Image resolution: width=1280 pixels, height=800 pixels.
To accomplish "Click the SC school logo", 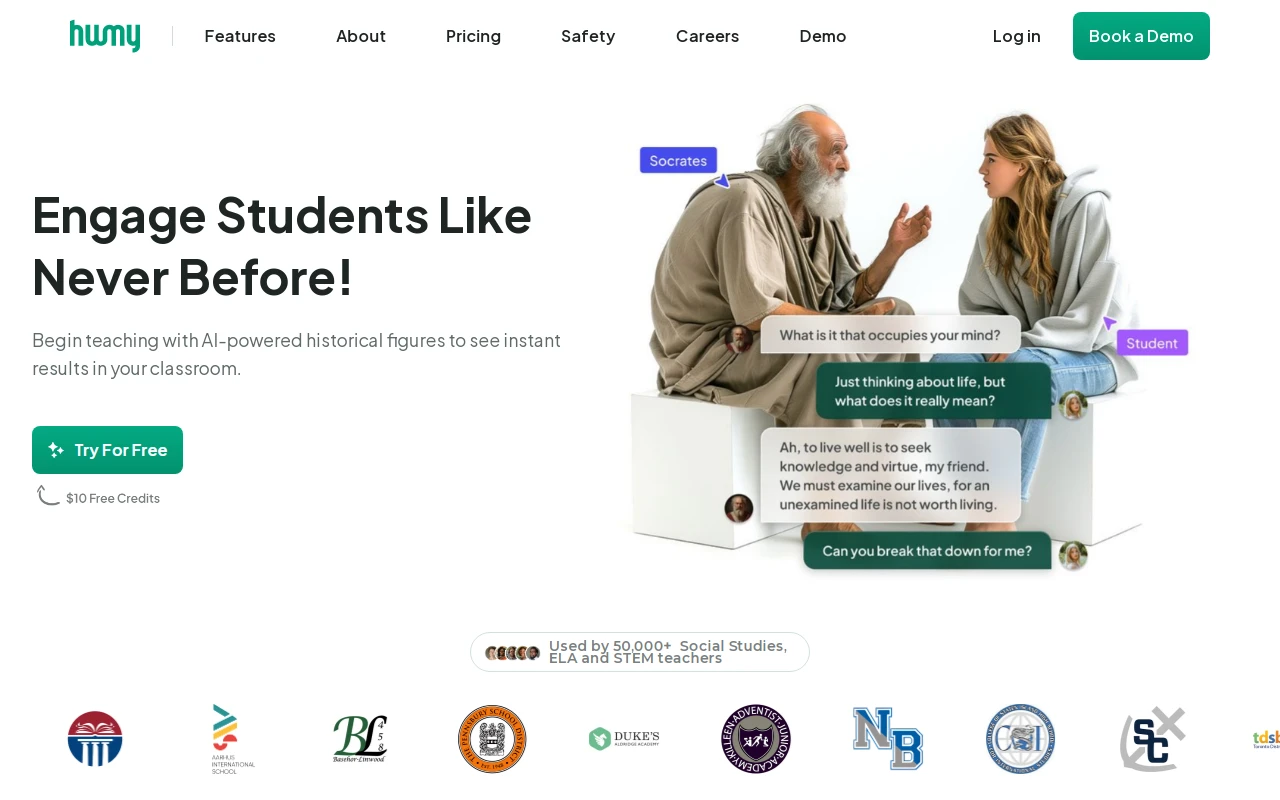I will (x=1152, y=739).
